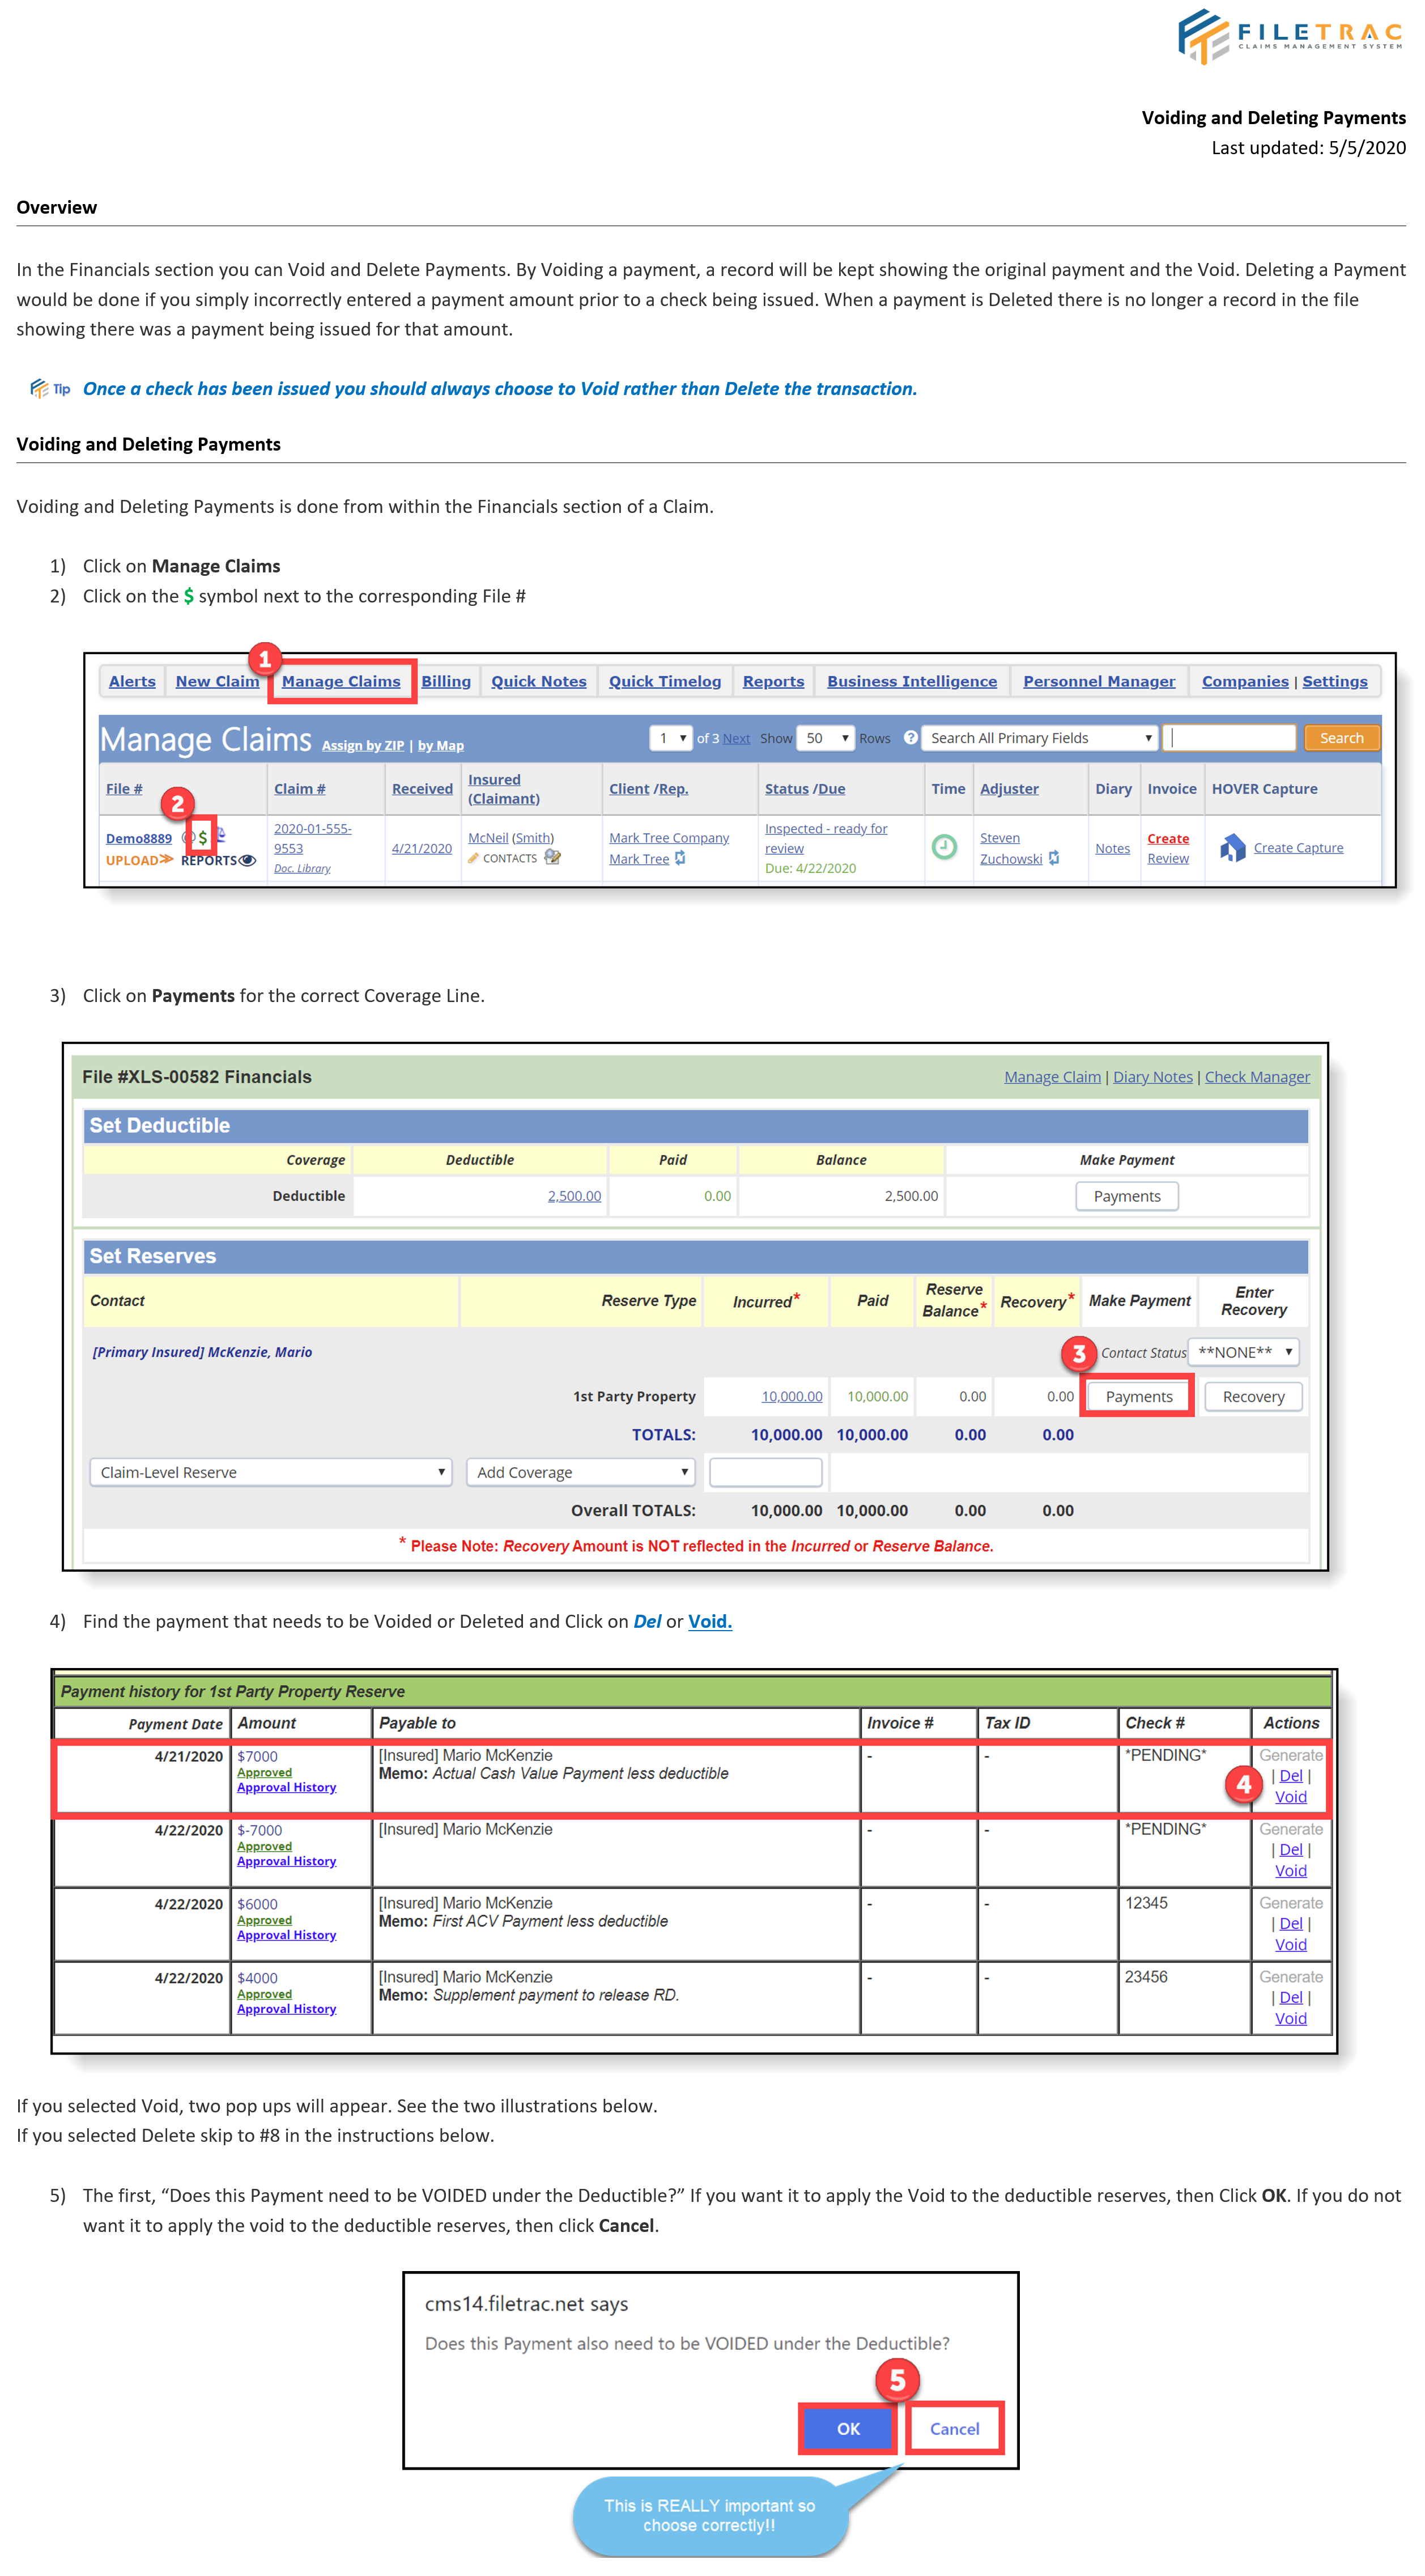Click the contacts card icon beside CONTACTS
Image resolution: width=1425 pixels, height=2576 pixels.
552,858
